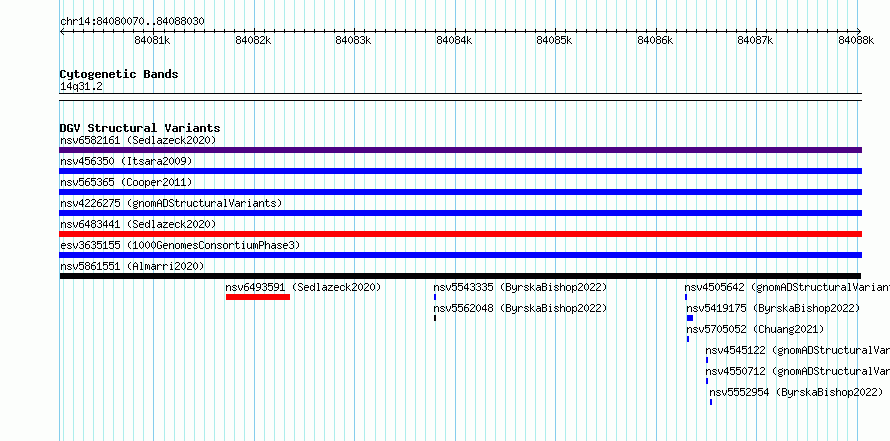Screen dimensions: 890x441
Task: Click the 84084k ruler tick label
Action: 454,40
